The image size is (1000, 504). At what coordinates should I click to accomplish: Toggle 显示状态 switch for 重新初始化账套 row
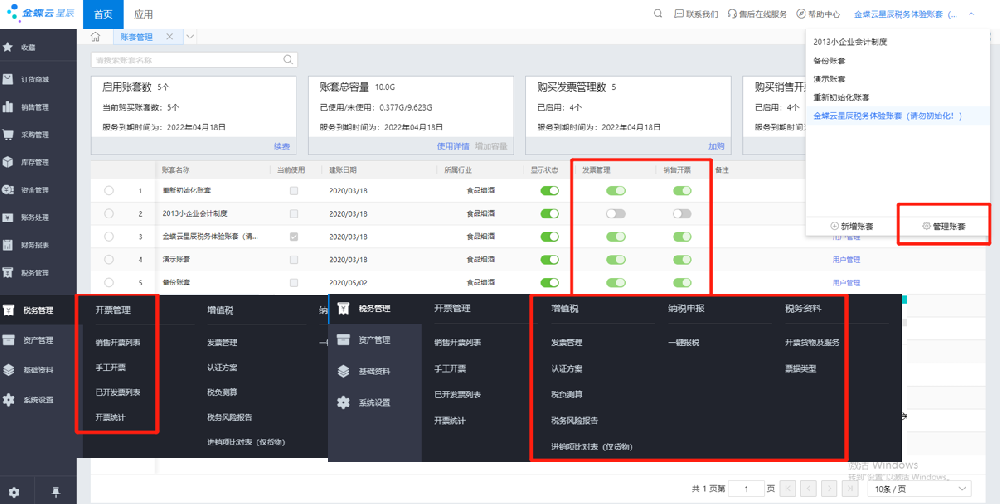pos(550,190)
